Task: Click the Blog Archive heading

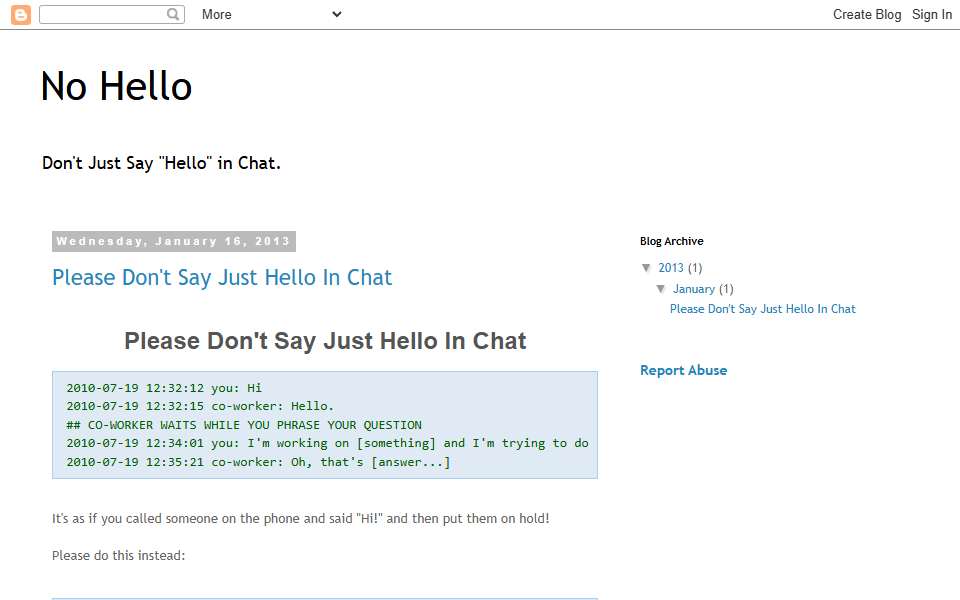Action: pos(672,241)
